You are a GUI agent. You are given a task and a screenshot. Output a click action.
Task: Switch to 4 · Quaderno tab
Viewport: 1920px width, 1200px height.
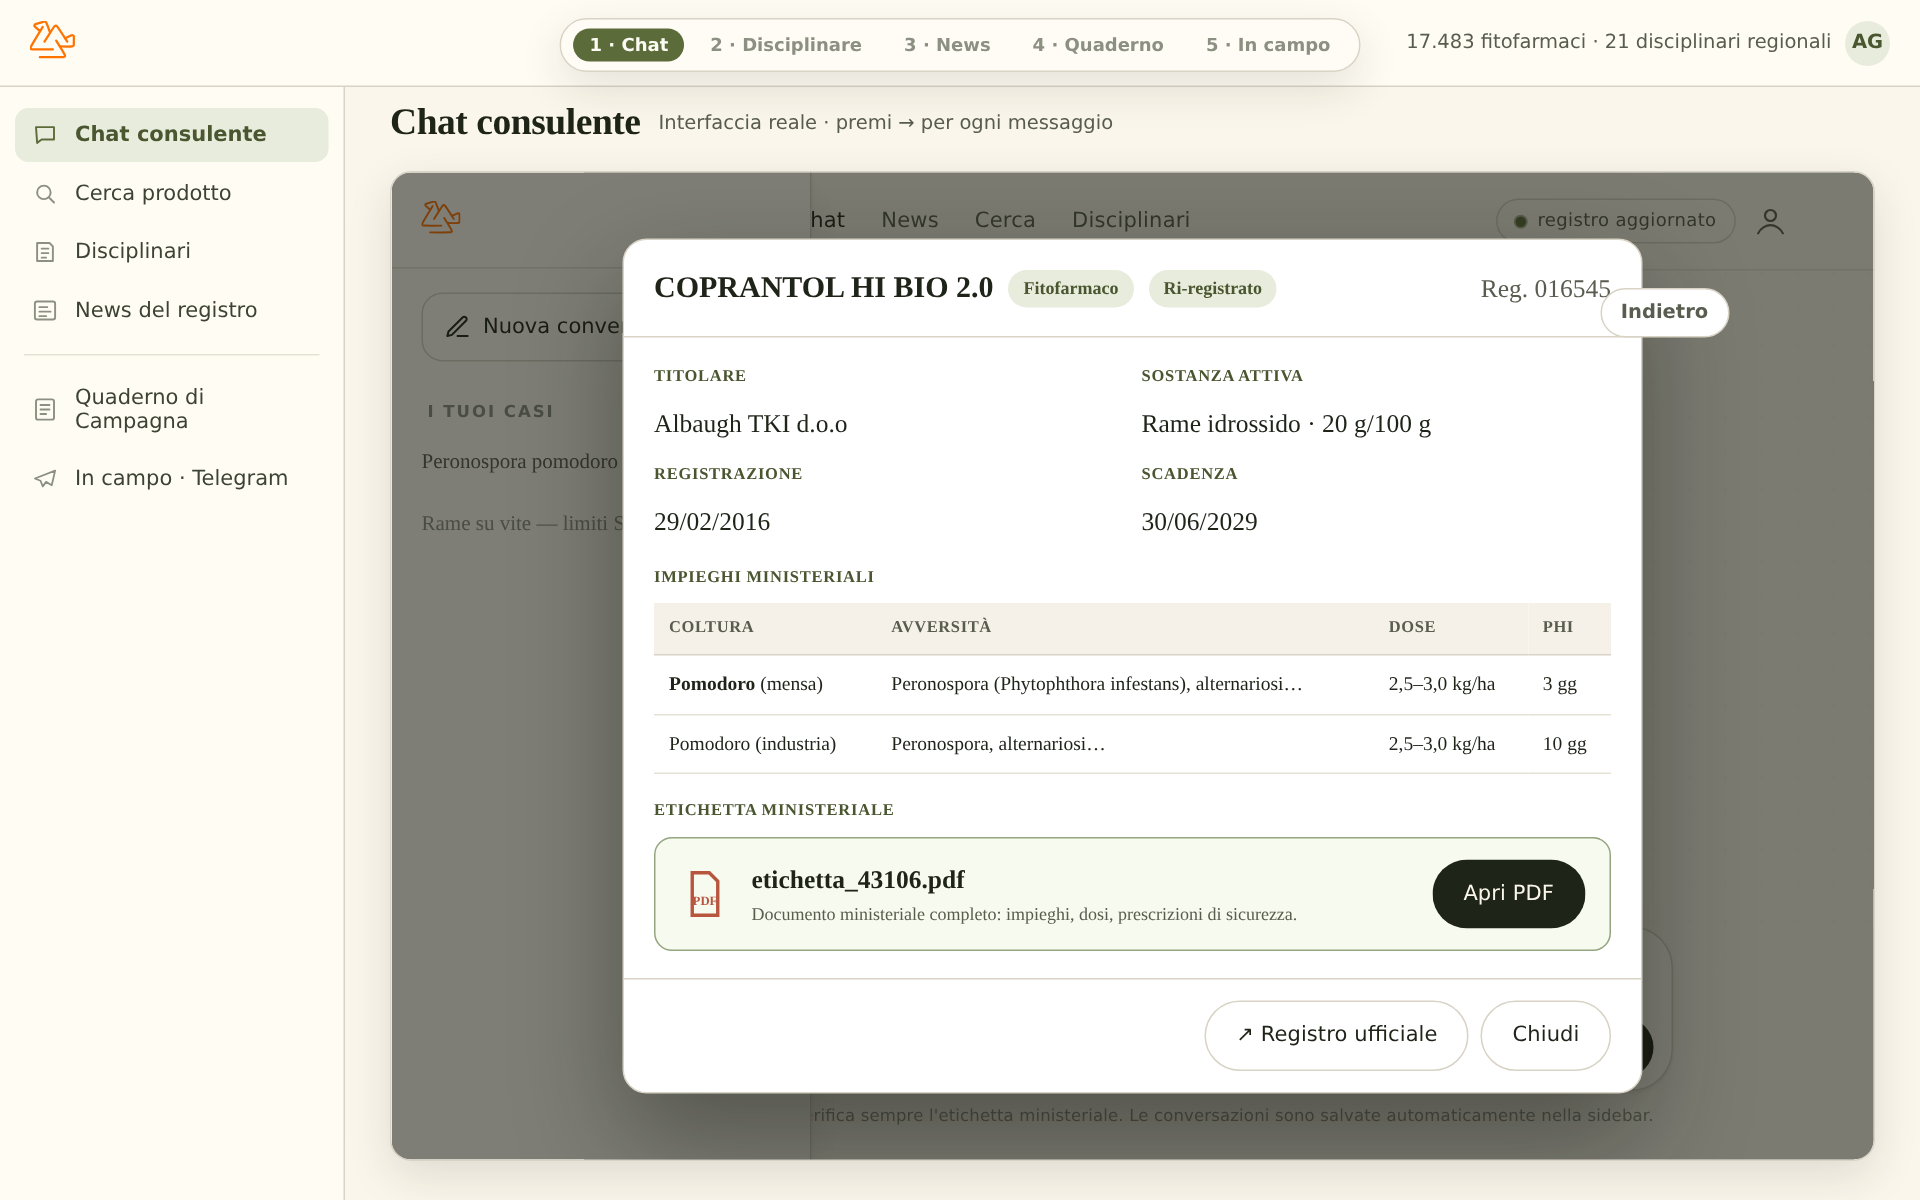1098,45
